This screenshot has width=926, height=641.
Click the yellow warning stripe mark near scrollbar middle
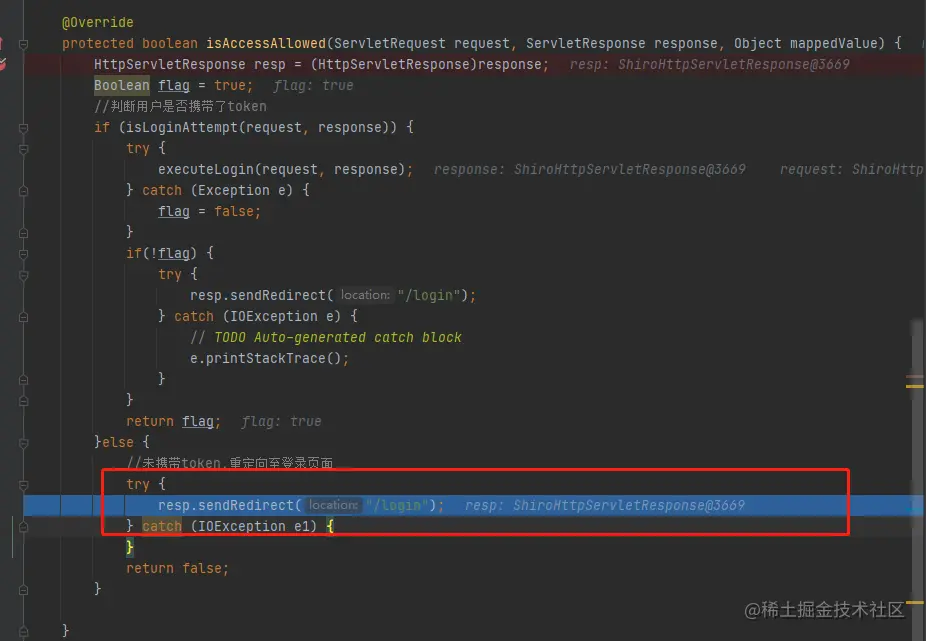pyautogui.click(x=915, y=386)
